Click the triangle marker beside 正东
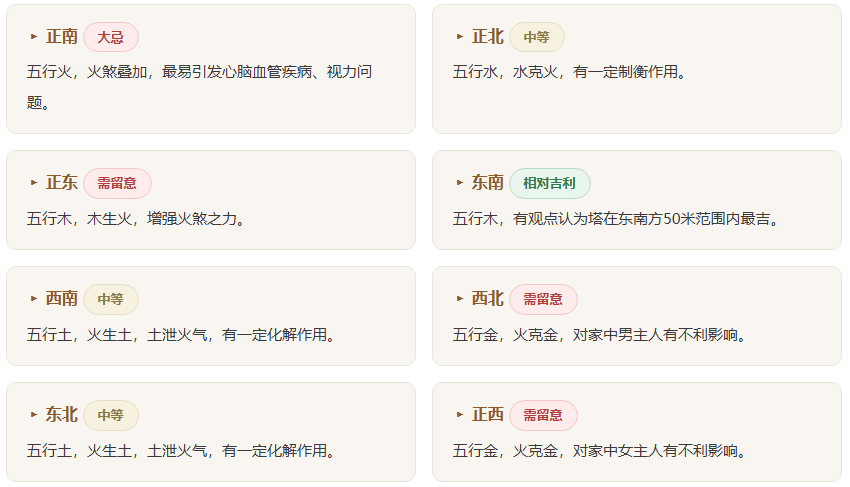850x487 pixels. (x=34, y=183)
